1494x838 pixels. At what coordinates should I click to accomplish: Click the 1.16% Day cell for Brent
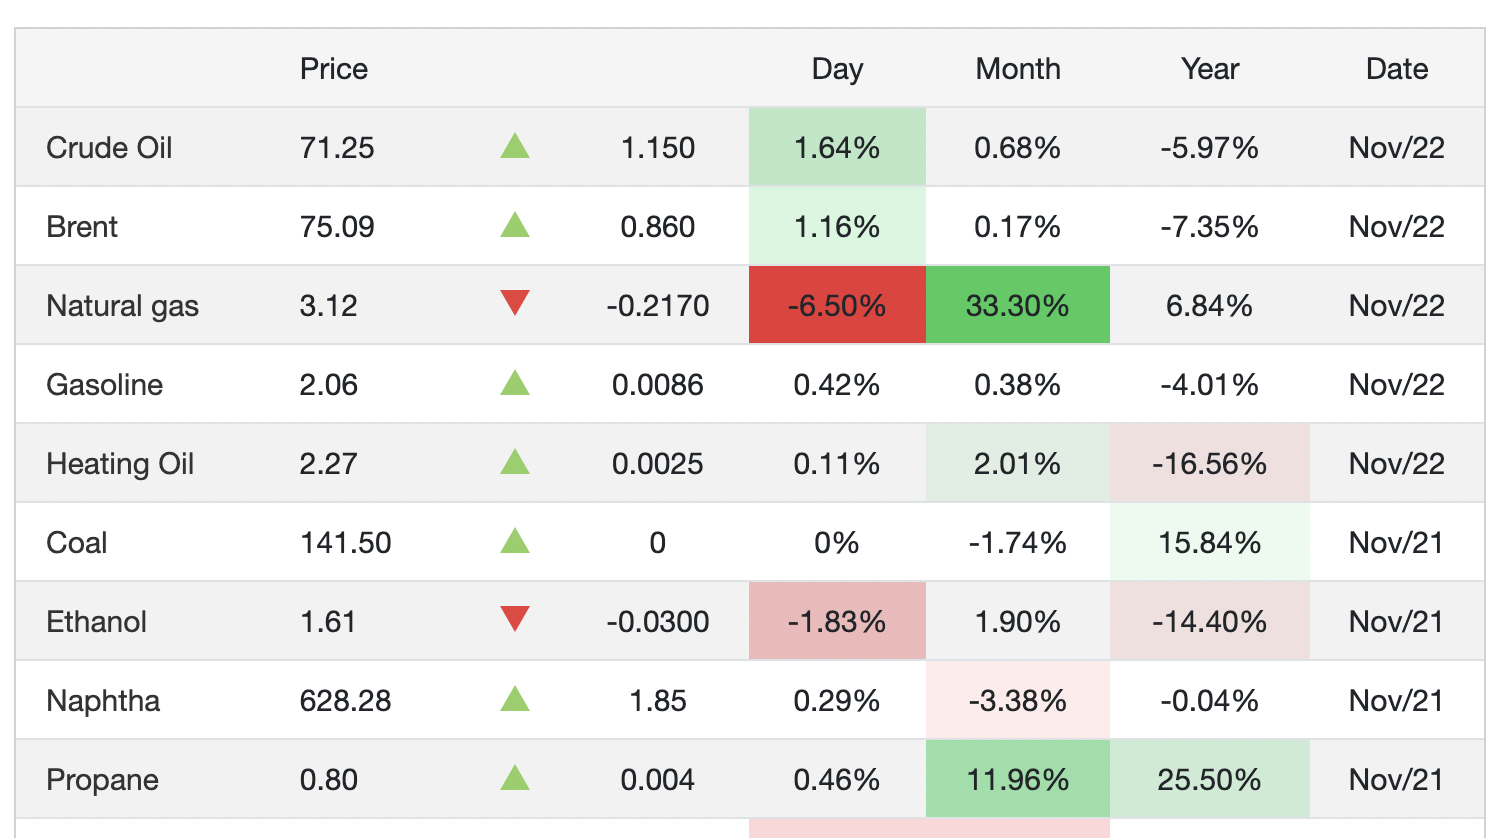pyautogui.click(x=837, y=226)
